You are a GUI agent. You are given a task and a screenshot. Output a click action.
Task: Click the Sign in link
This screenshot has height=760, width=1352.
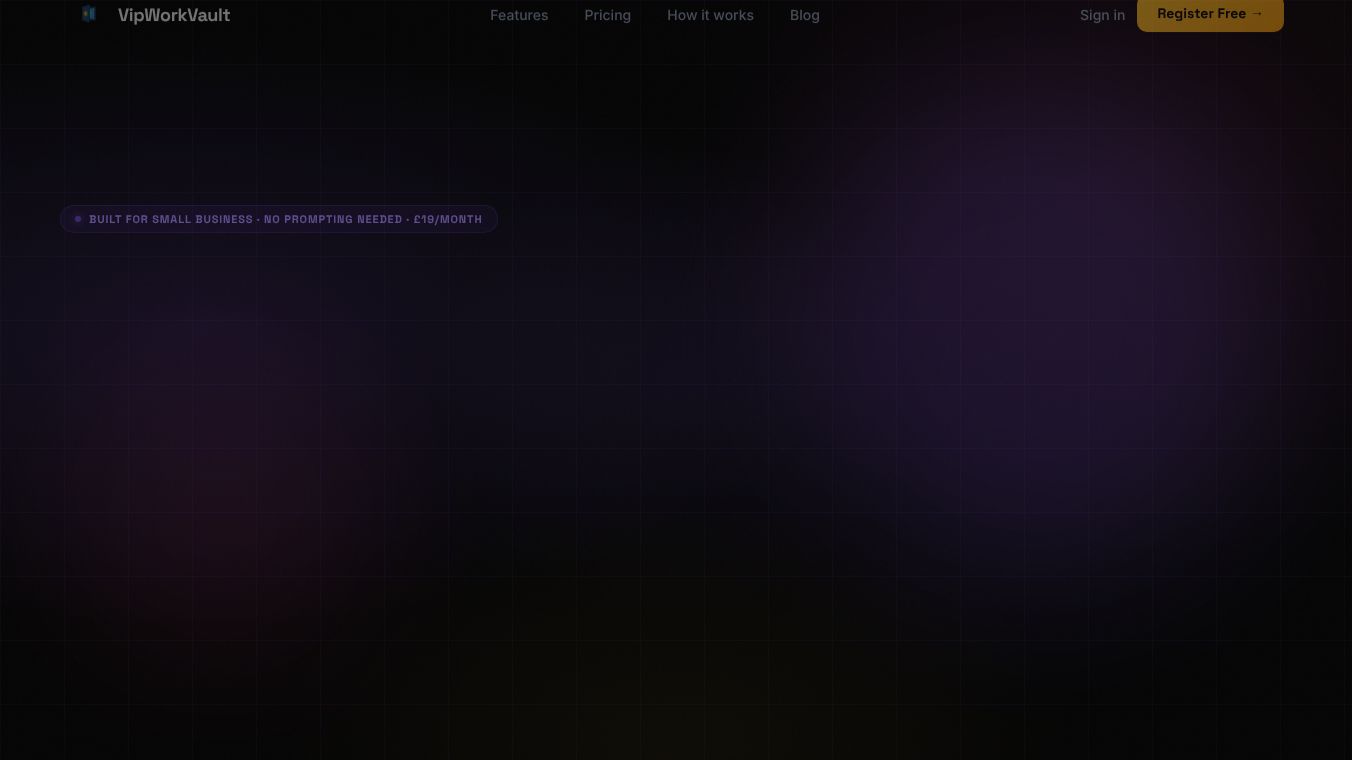coord(1102,15)
